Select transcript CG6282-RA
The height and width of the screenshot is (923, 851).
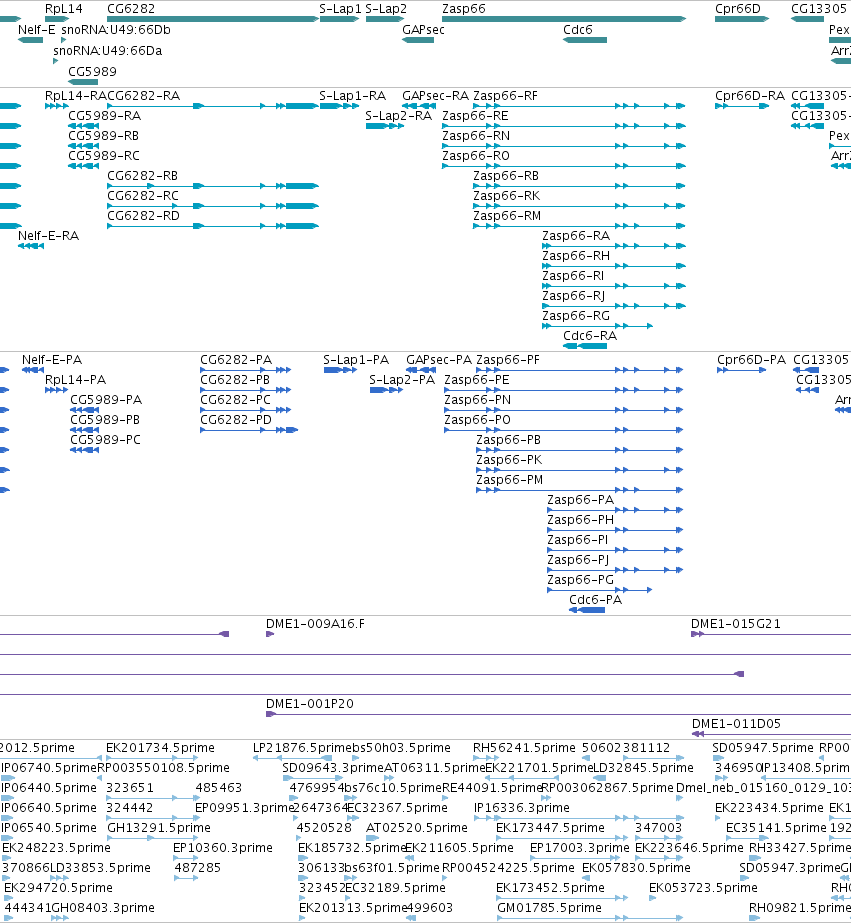click(144, 96)
